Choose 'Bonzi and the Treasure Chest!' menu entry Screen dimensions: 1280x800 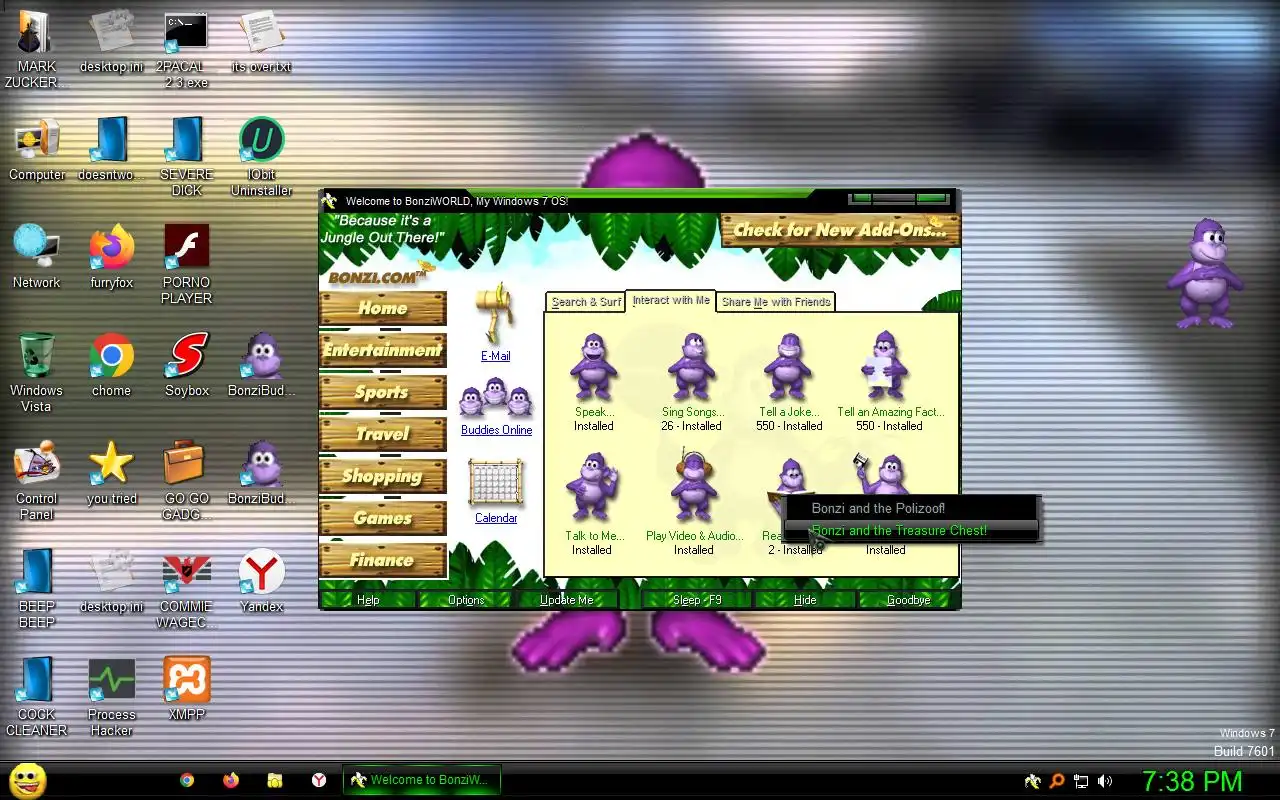point(911,530)
